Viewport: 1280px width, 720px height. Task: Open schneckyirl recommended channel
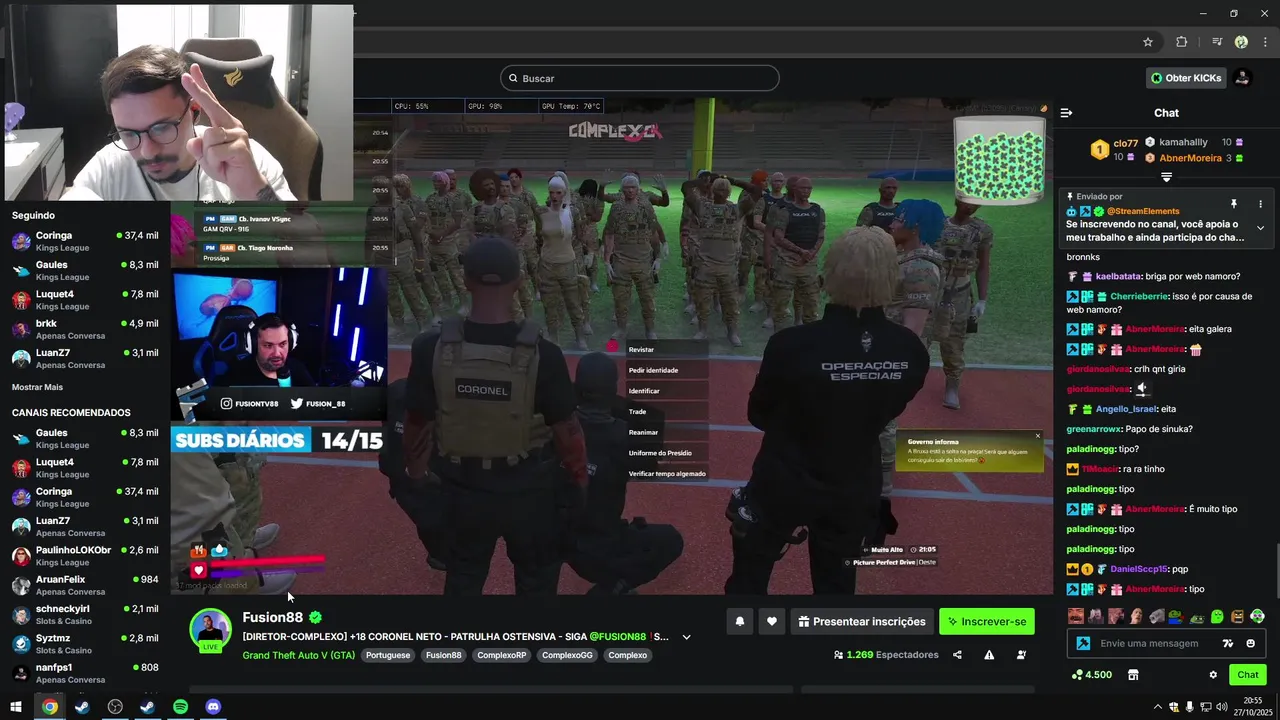tap(85, 614)
